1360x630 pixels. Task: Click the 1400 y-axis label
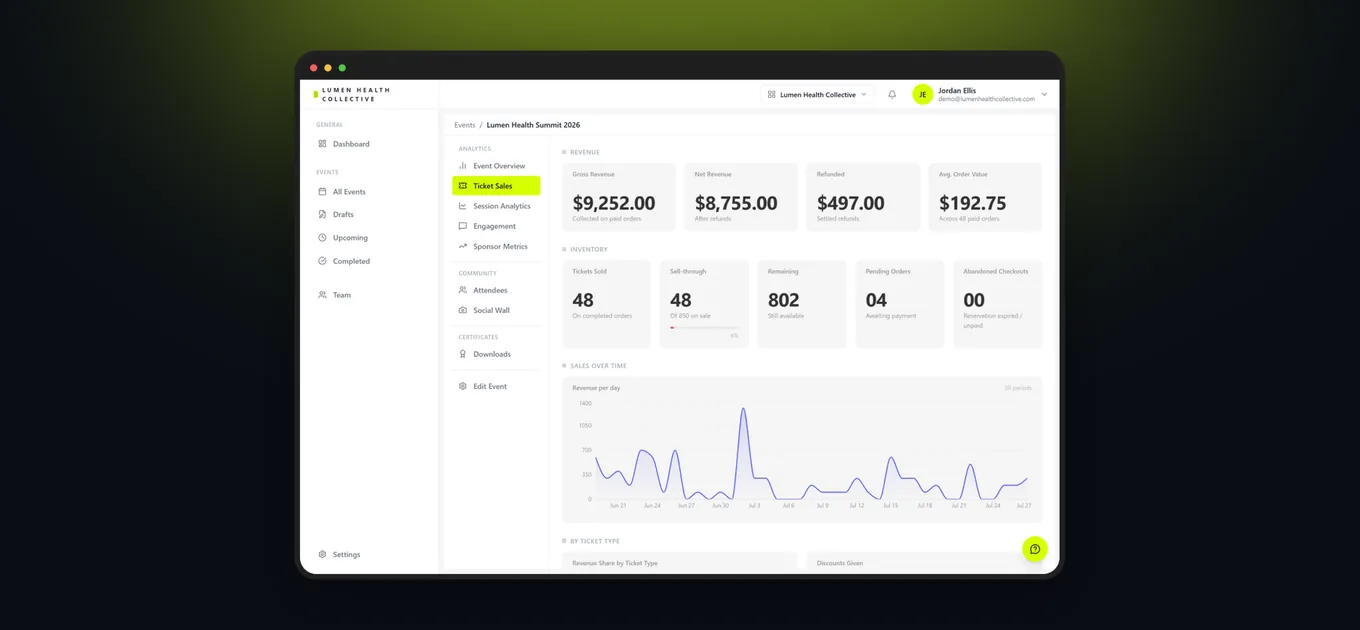coord(585,403)
